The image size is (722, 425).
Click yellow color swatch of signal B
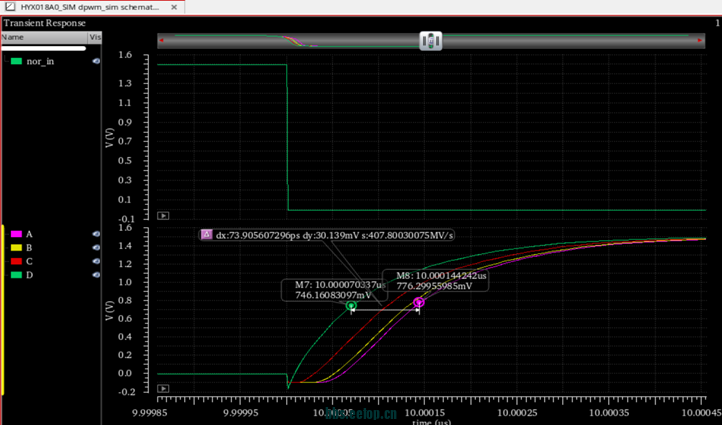[16, 248]
